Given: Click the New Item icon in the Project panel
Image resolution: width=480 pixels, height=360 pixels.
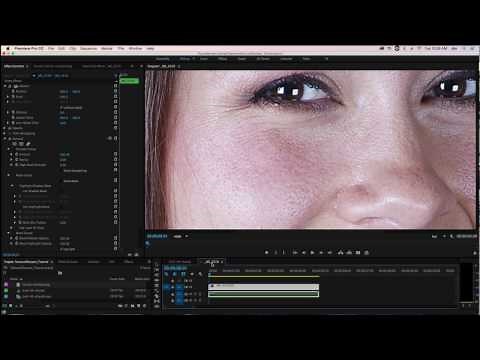Looking at the screenshot, I should tap(139, 306).
